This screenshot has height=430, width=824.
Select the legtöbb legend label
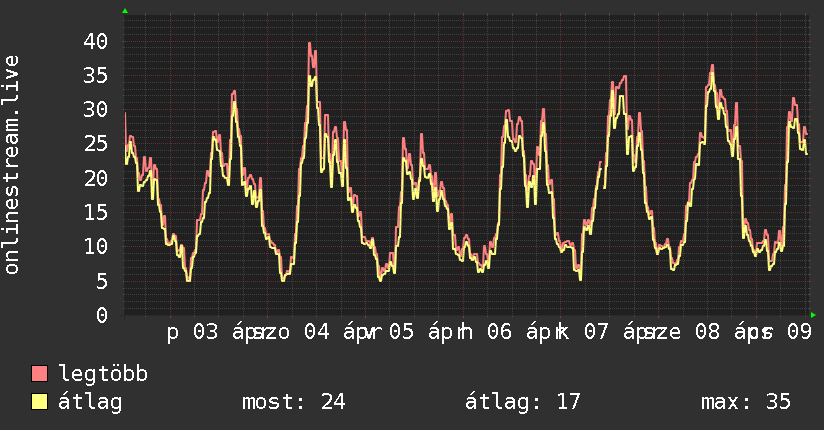tap(103, 373)
